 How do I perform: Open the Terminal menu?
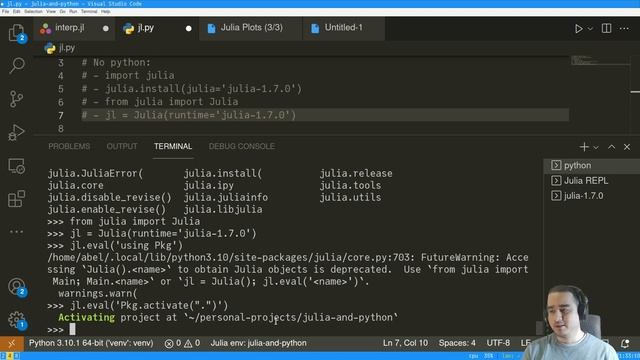(89, 12)
